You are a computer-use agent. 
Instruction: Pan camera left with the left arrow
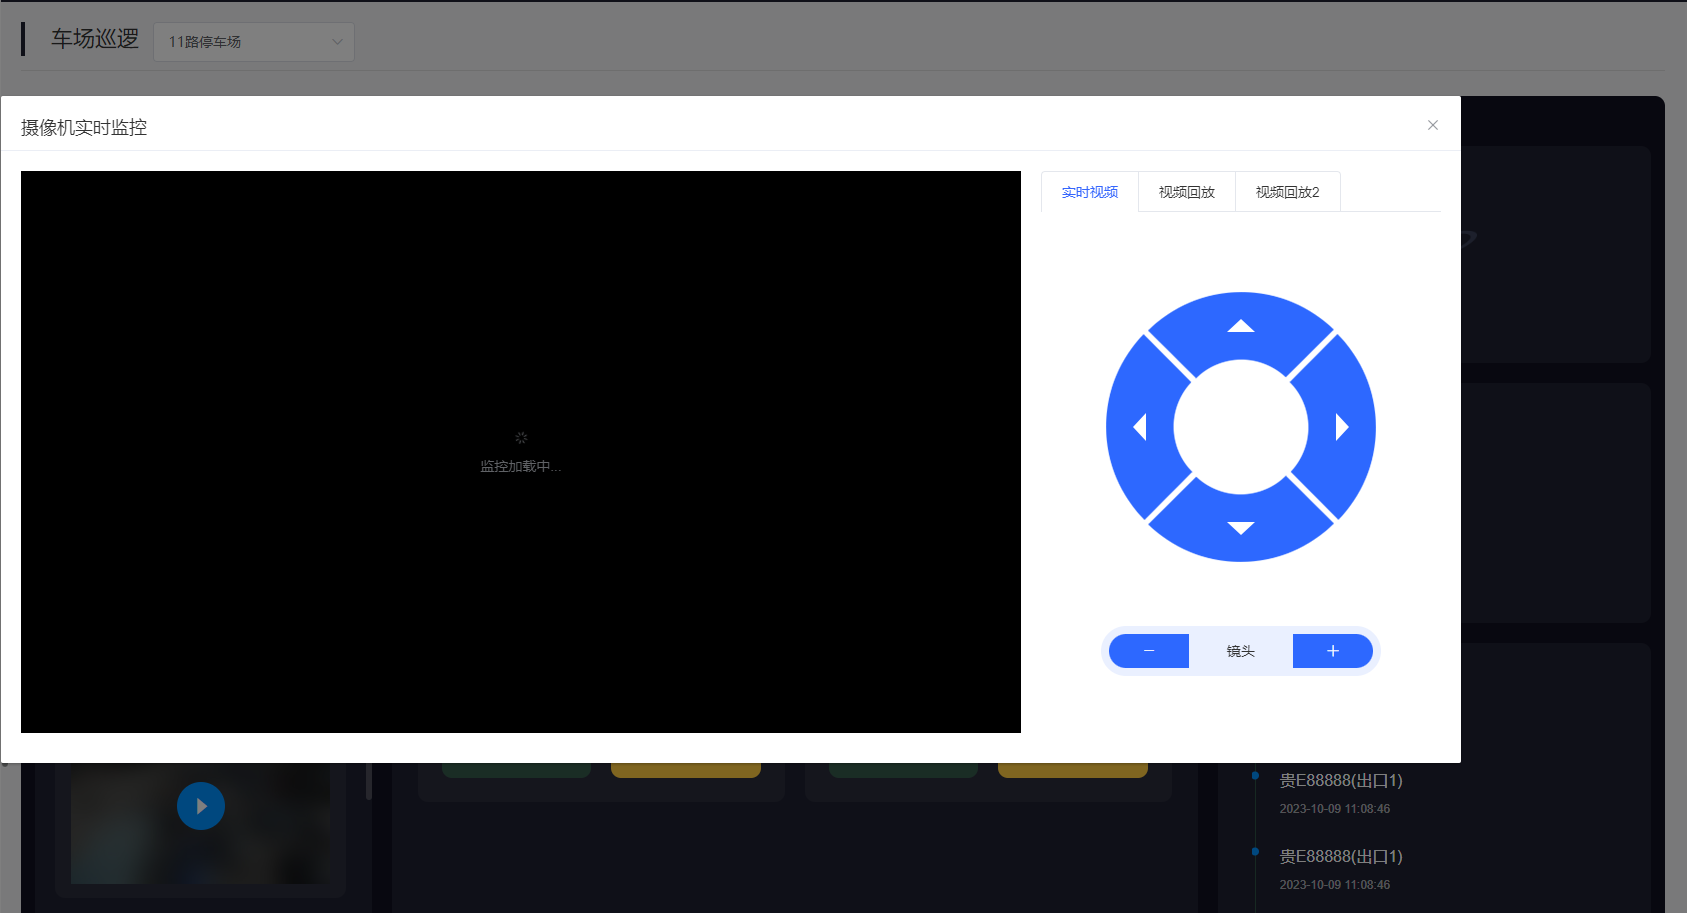click(x=1139, y=427)
